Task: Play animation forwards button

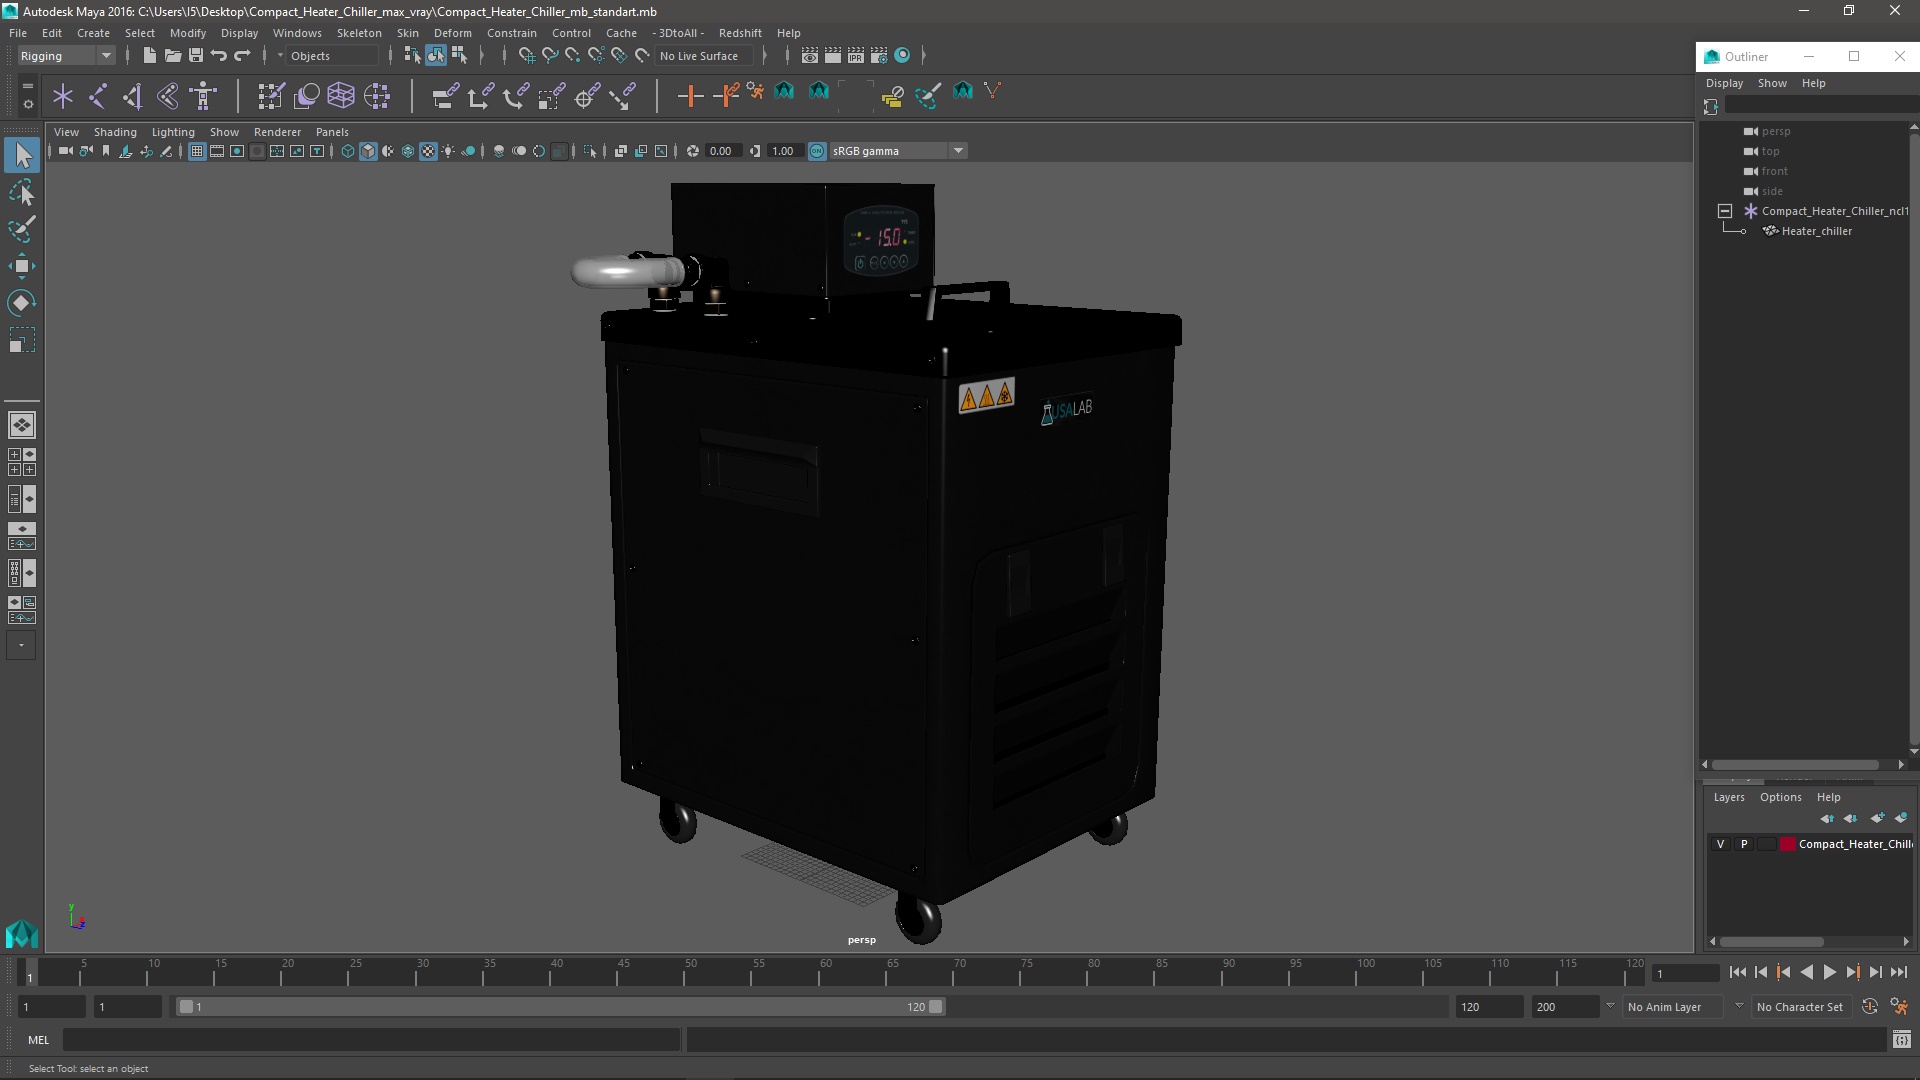Action: [1829, 972]
